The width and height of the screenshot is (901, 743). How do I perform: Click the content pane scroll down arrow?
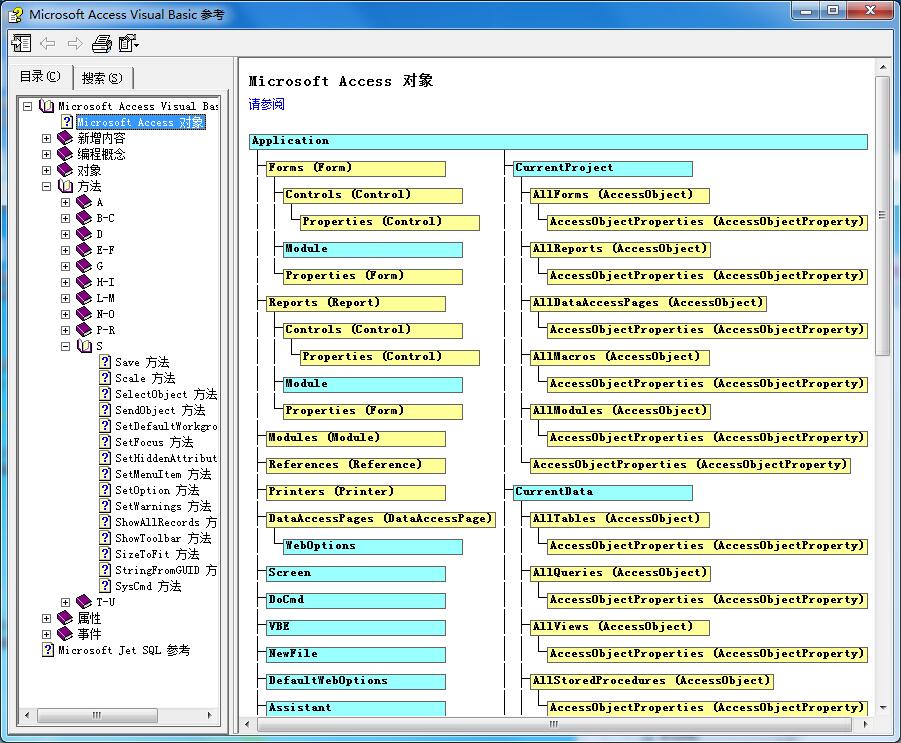click(882, 708)
